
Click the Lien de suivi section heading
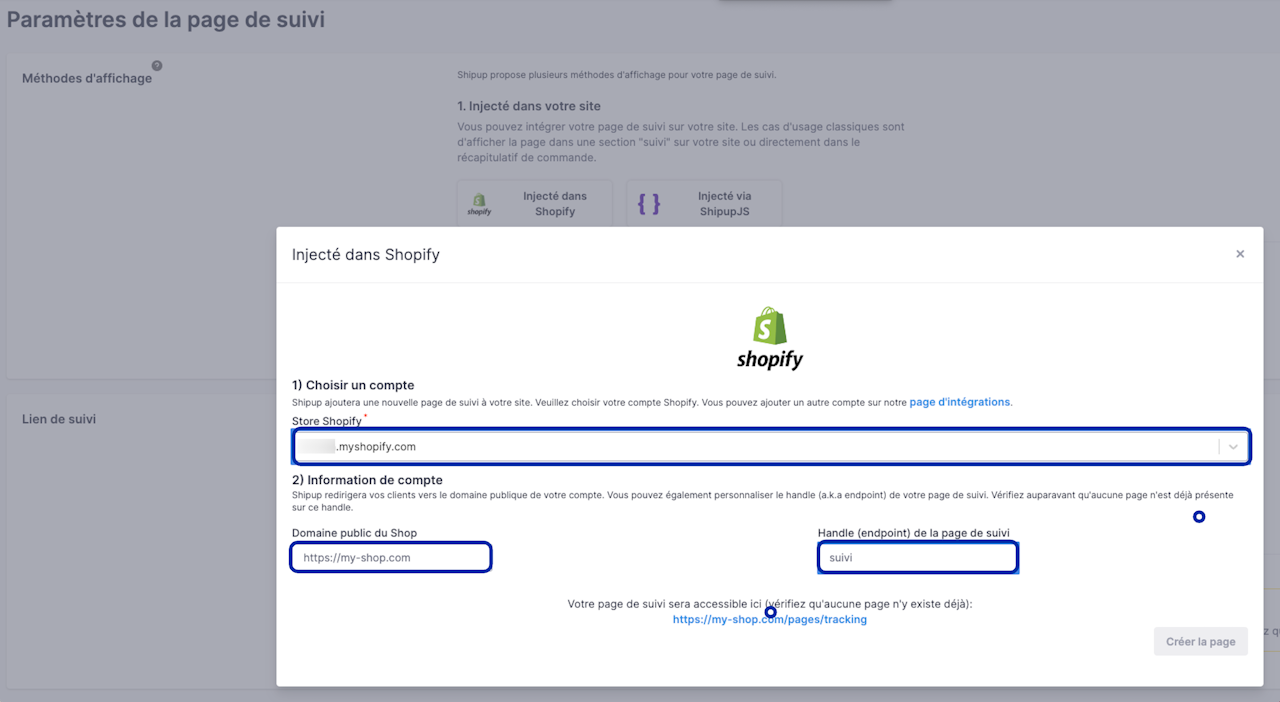[59, 419]
